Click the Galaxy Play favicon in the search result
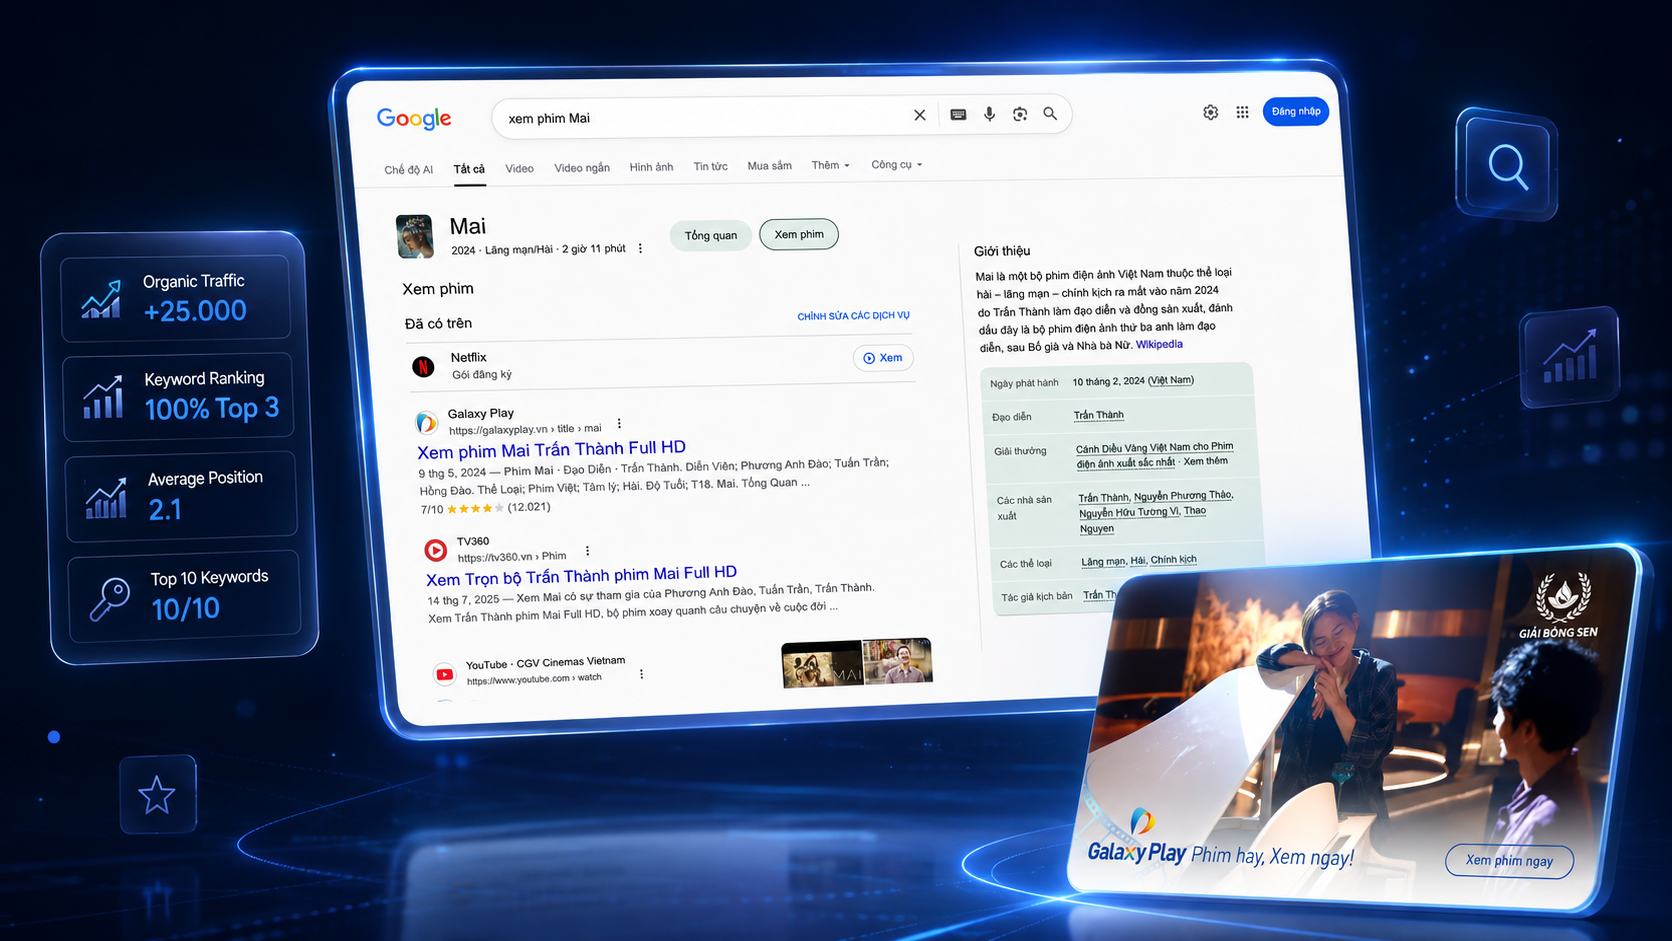 pos(426,422)
